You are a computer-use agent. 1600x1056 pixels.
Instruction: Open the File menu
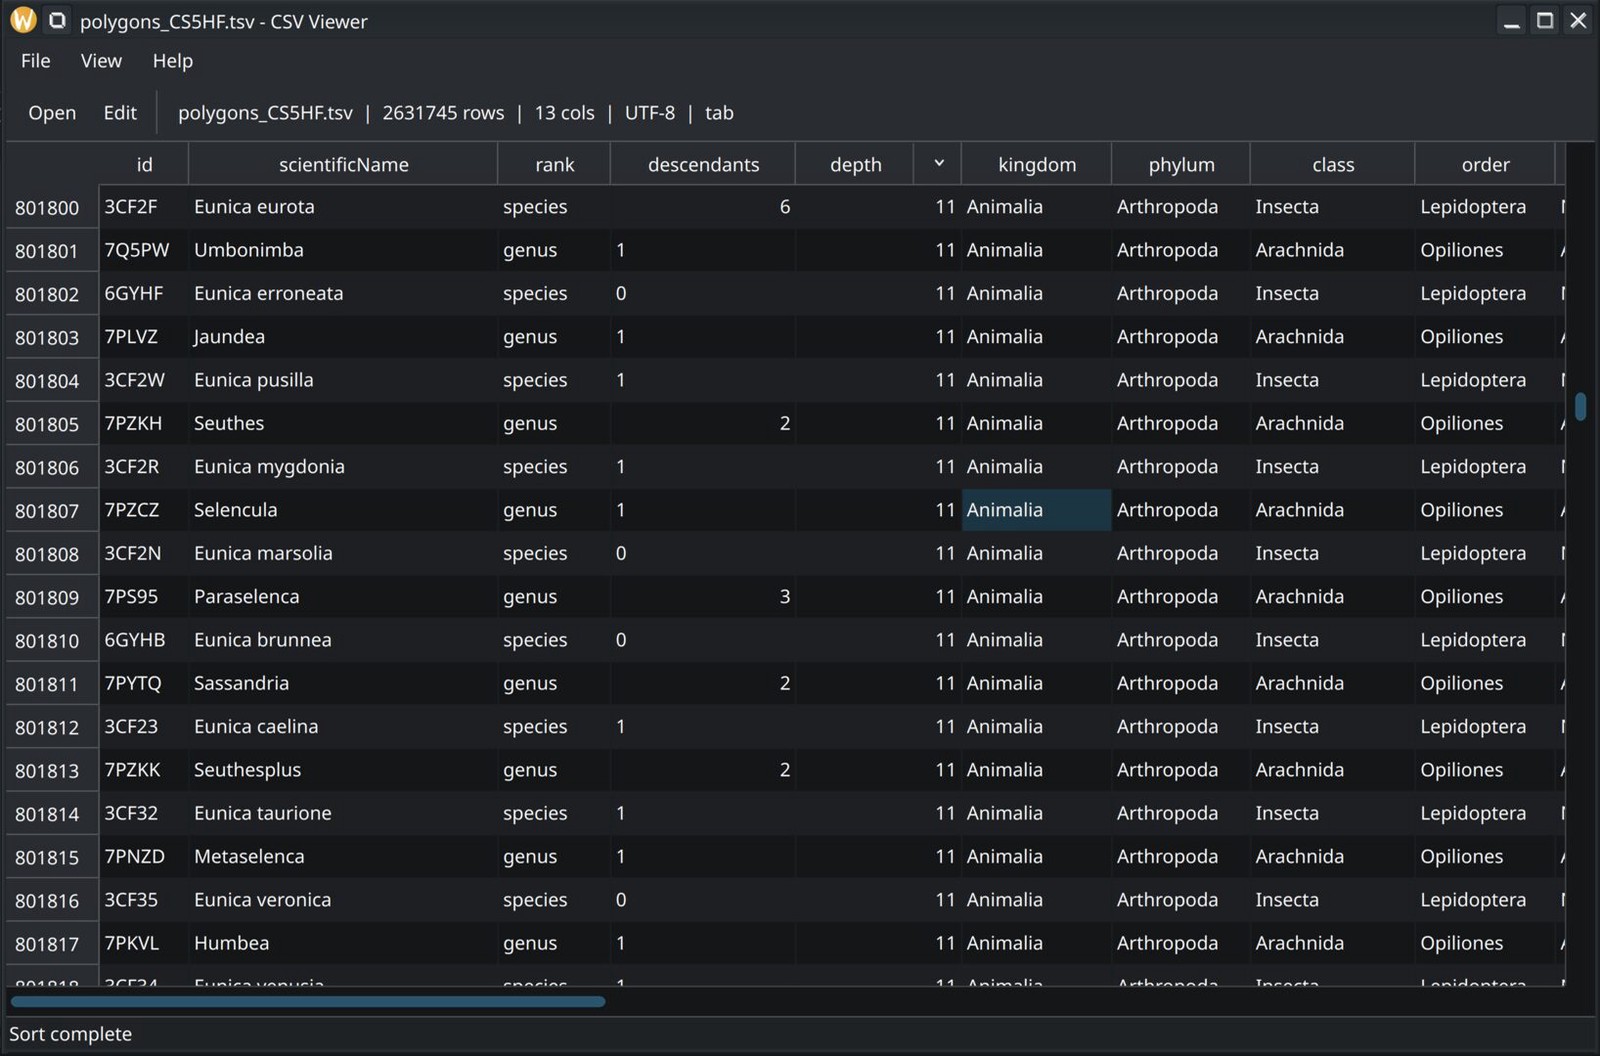(35, 61)
